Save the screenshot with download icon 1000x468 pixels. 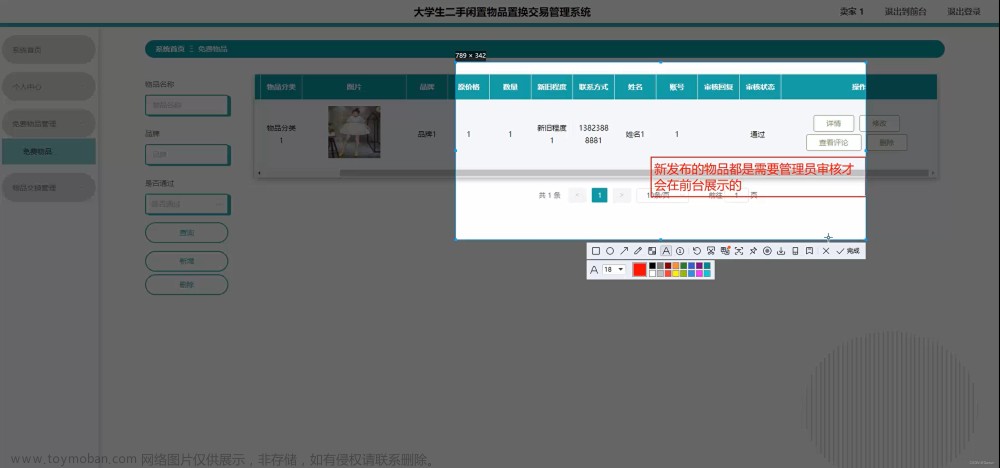click(781, 251)
